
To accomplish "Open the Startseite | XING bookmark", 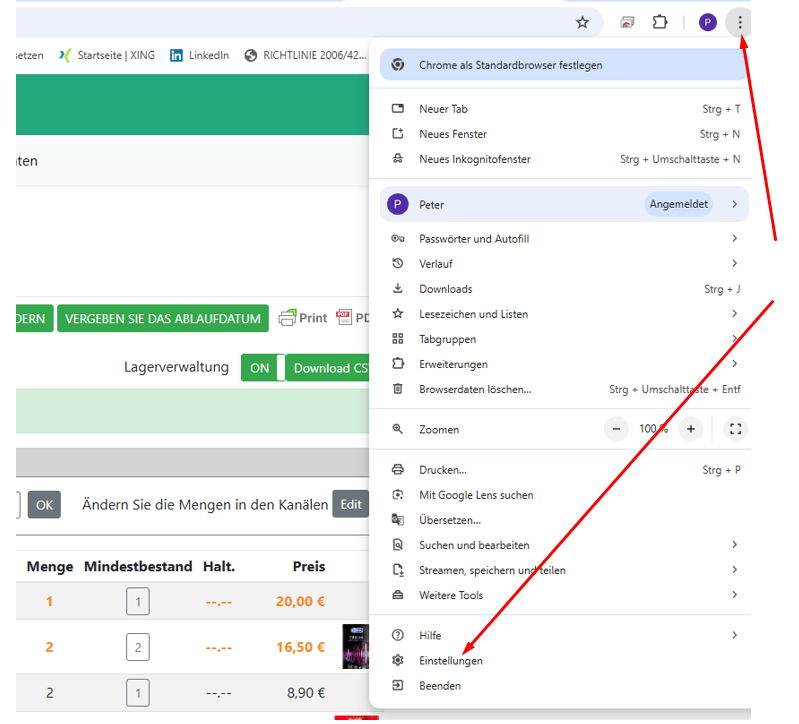I will 108,55.
